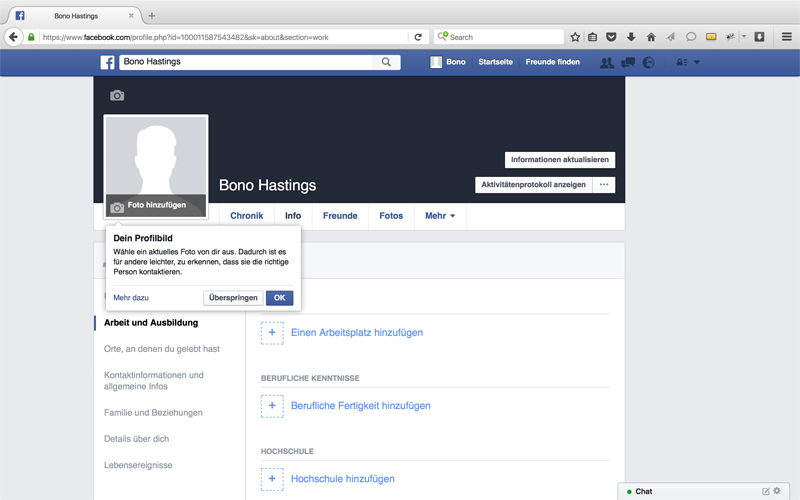The height and width of the screenshot is (500, 800).
Task: Open a new browser tab
Action: point(152,16)
